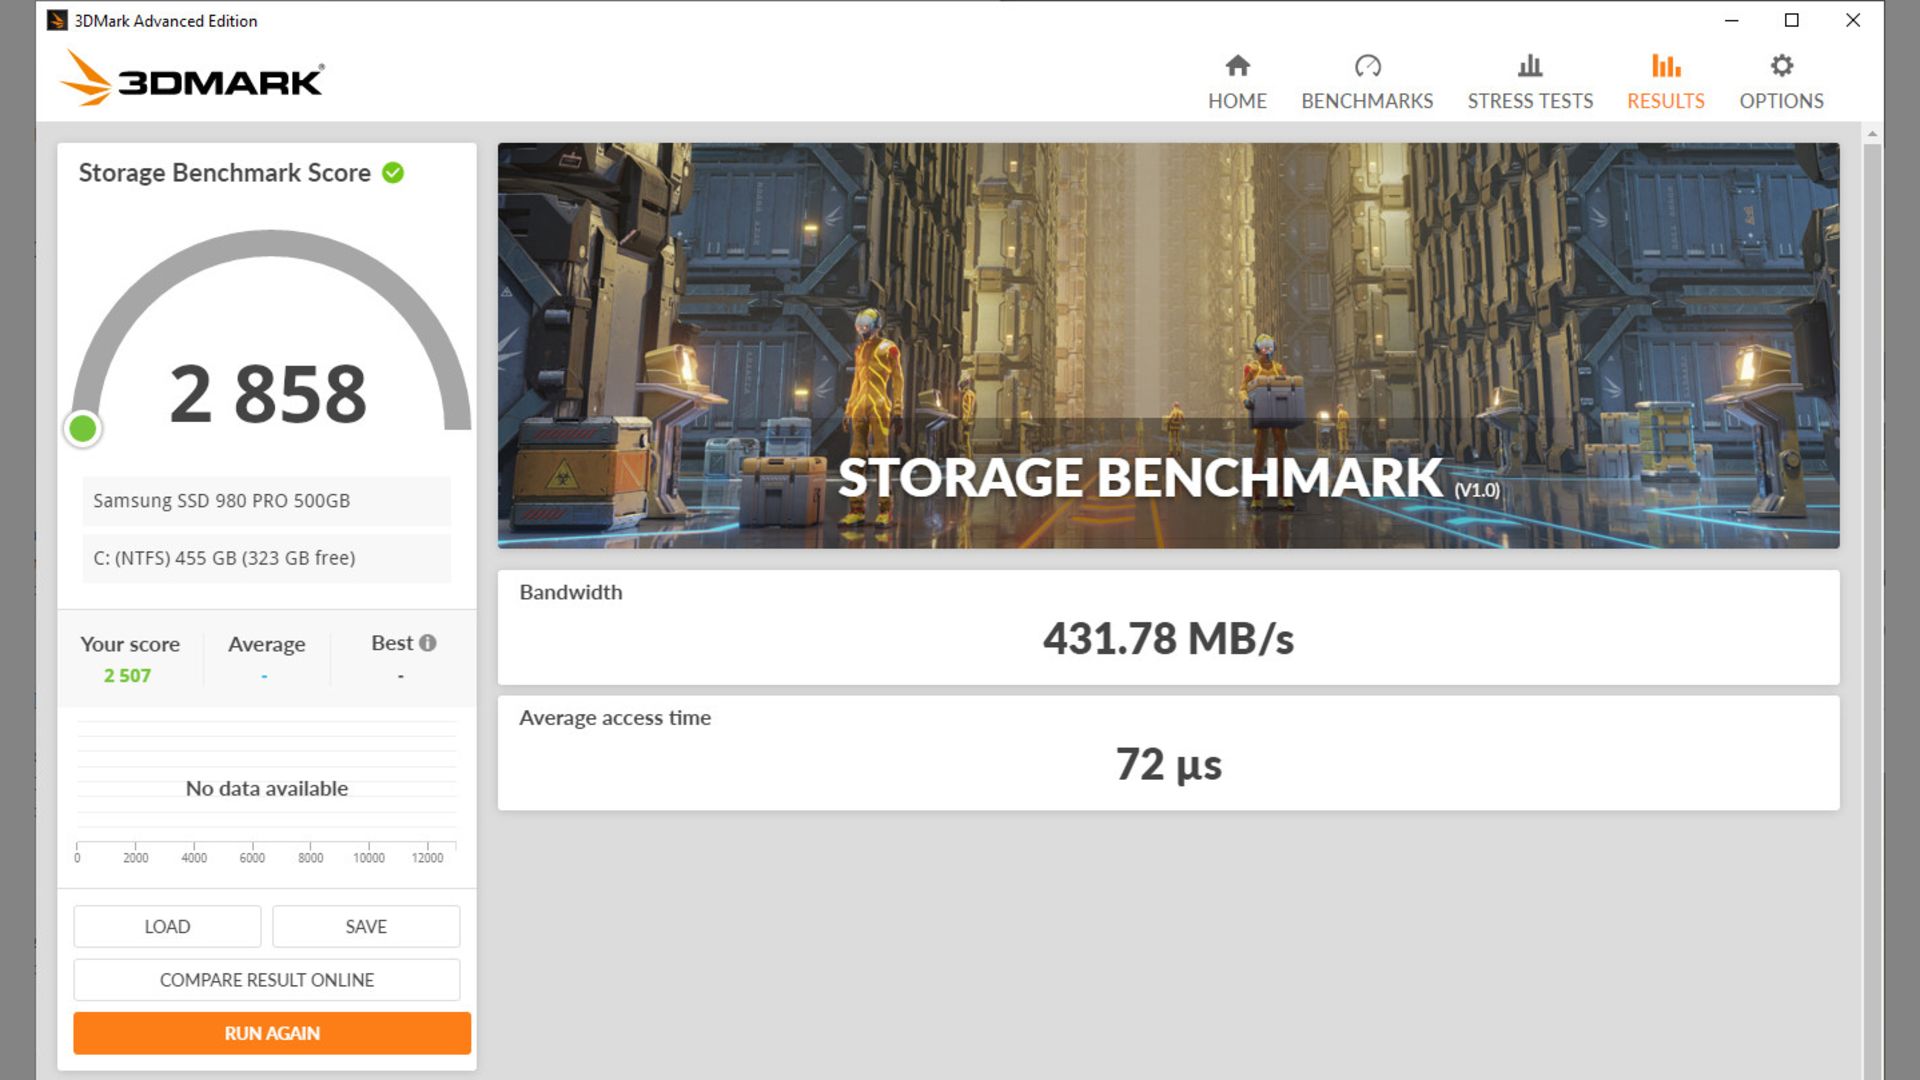Switch to Stress Tests tab
The height and width of the screenshot is (1080, 1920).
[1530, 82]
